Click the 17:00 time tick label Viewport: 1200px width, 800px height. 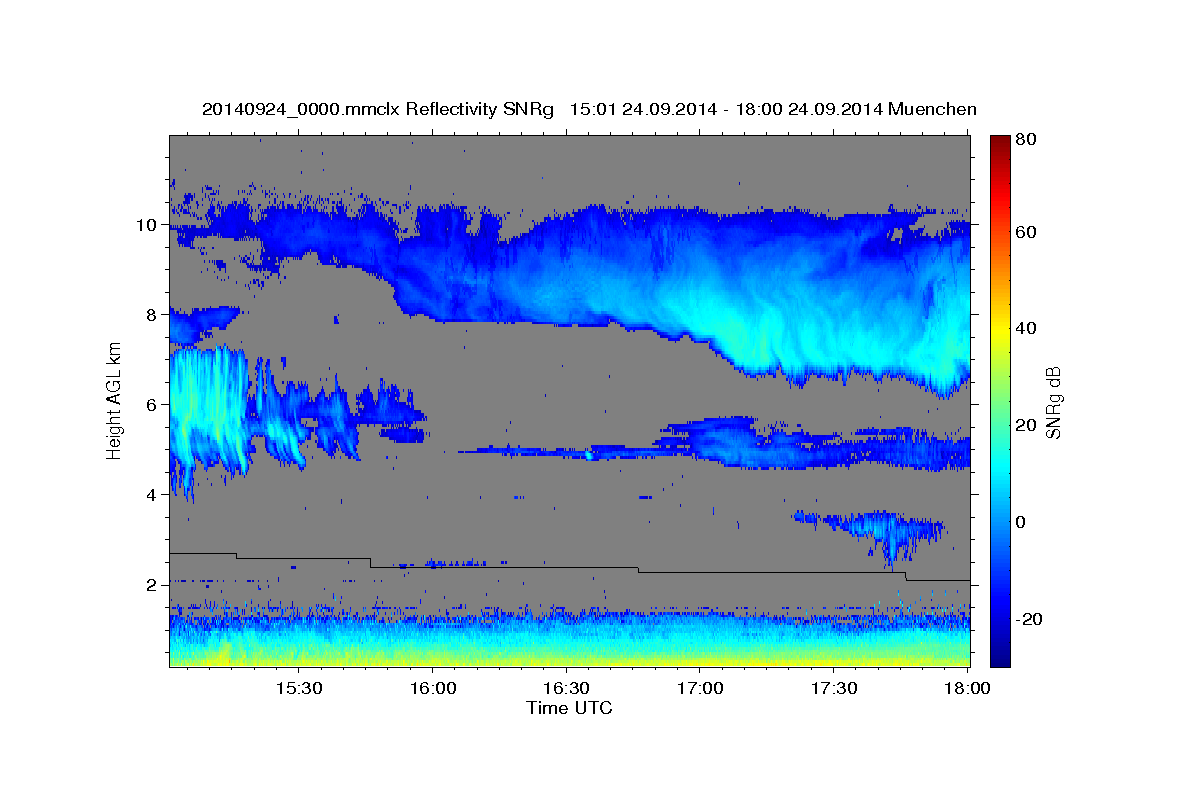[x=700, y=689]
